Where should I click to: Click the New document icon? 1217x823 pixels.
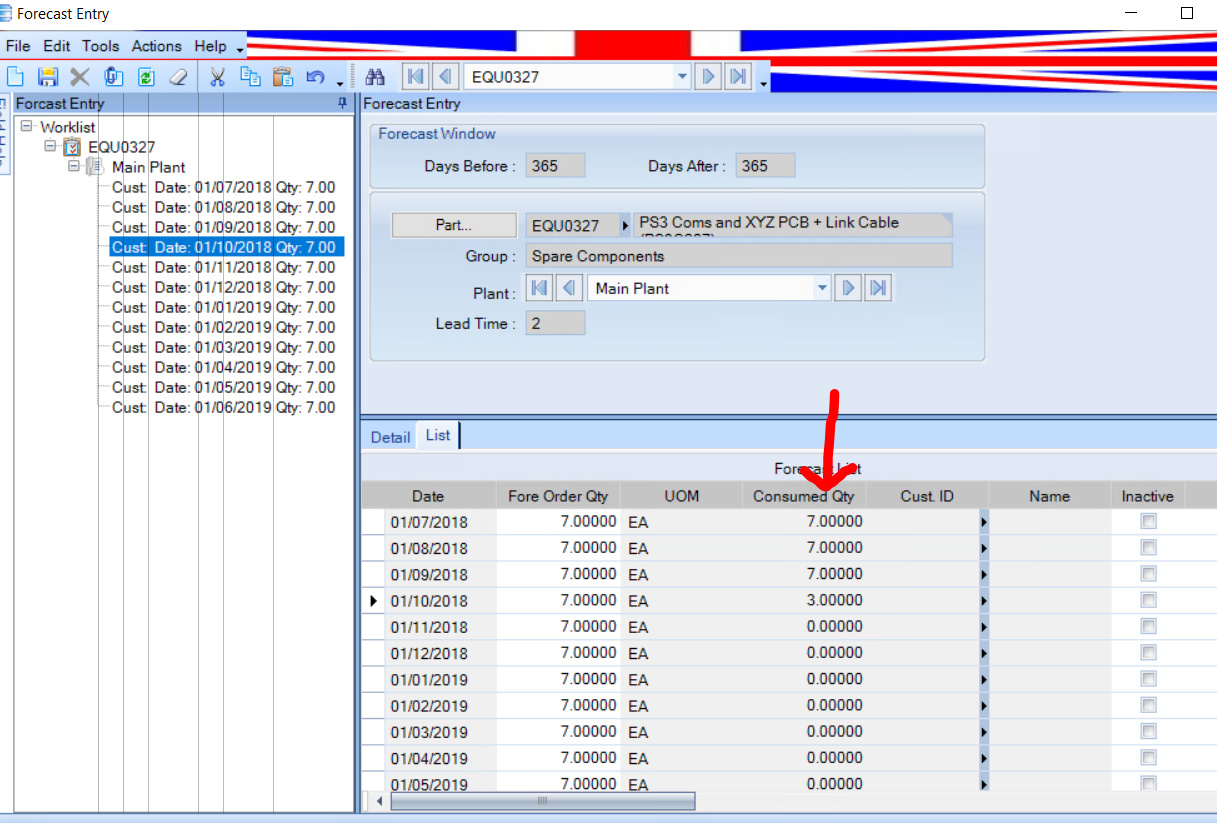pos(16,77)
